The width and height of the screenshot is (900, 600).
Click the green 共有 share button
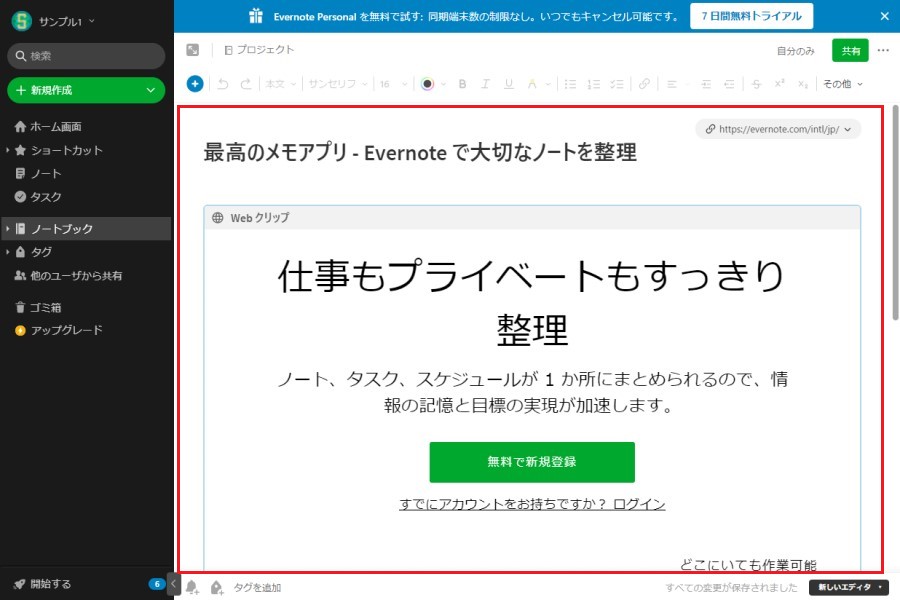pos(850,51)
